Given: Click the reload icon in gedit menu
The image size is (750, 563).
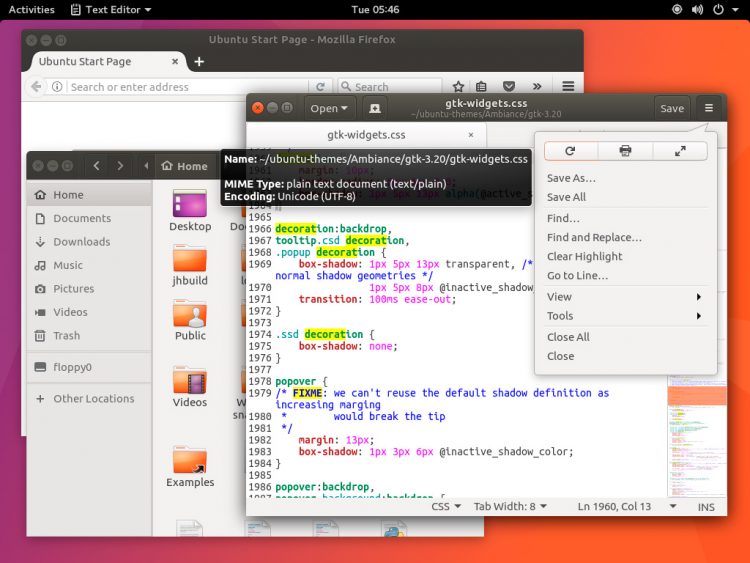Looking at the screenshot, I should 570,151.
